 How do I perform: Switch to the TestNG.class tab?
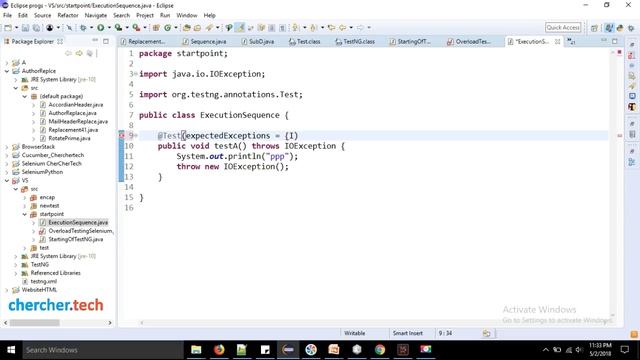(x=355, y=42)
